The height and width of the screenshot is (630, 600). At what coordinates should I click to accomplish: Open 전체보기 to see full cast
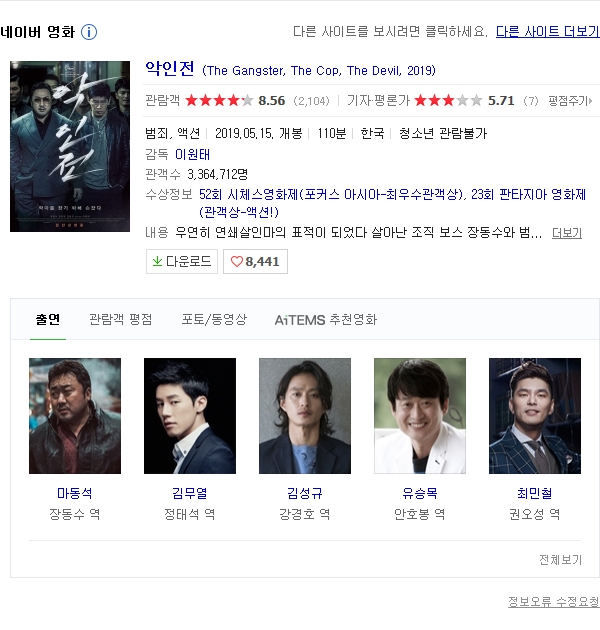(560, 559)
